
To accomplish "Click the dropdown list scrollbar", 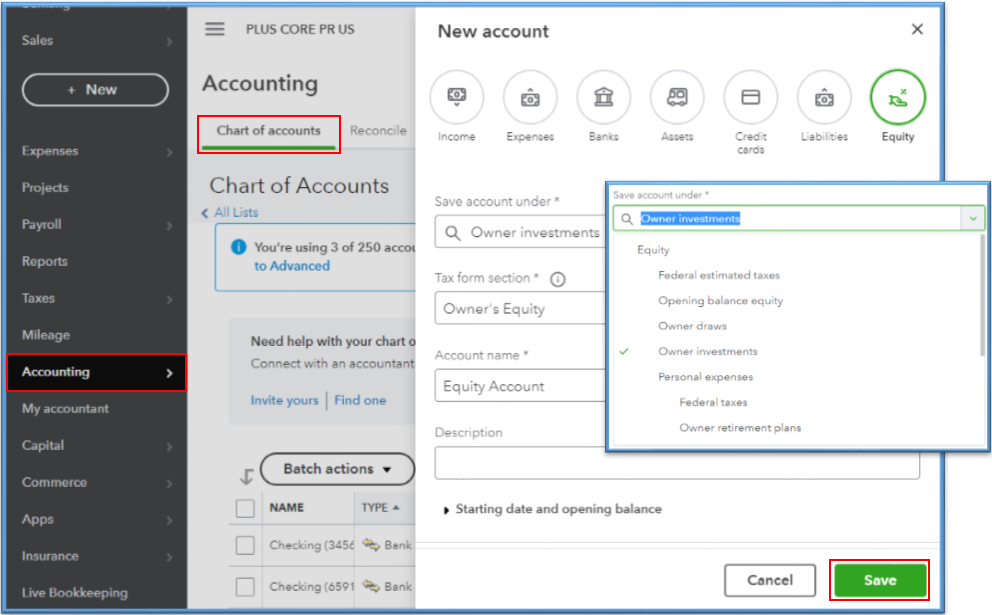I will [982, 296].
